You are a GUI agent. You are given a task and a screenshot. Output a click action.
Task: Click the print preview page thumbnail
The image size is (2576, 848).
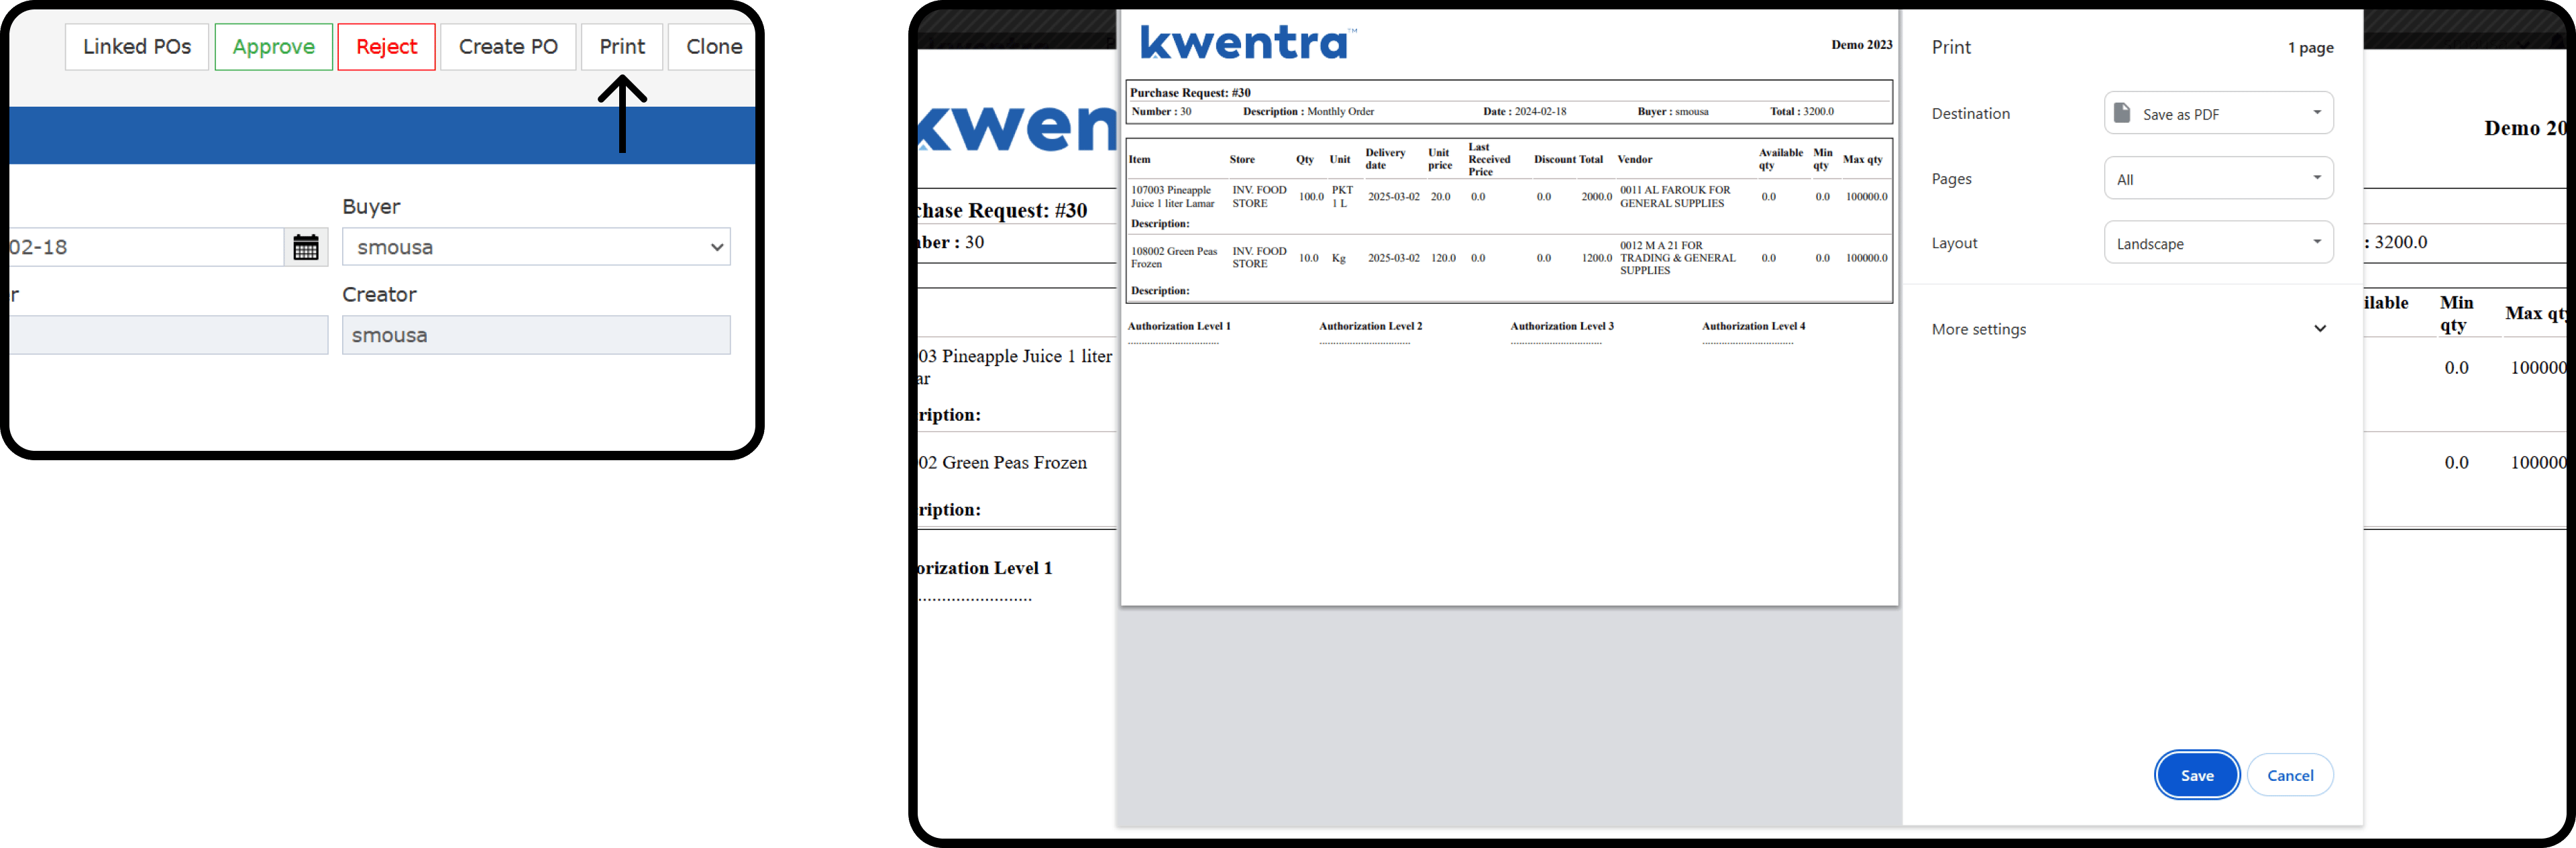click(x=1509, y=308)
